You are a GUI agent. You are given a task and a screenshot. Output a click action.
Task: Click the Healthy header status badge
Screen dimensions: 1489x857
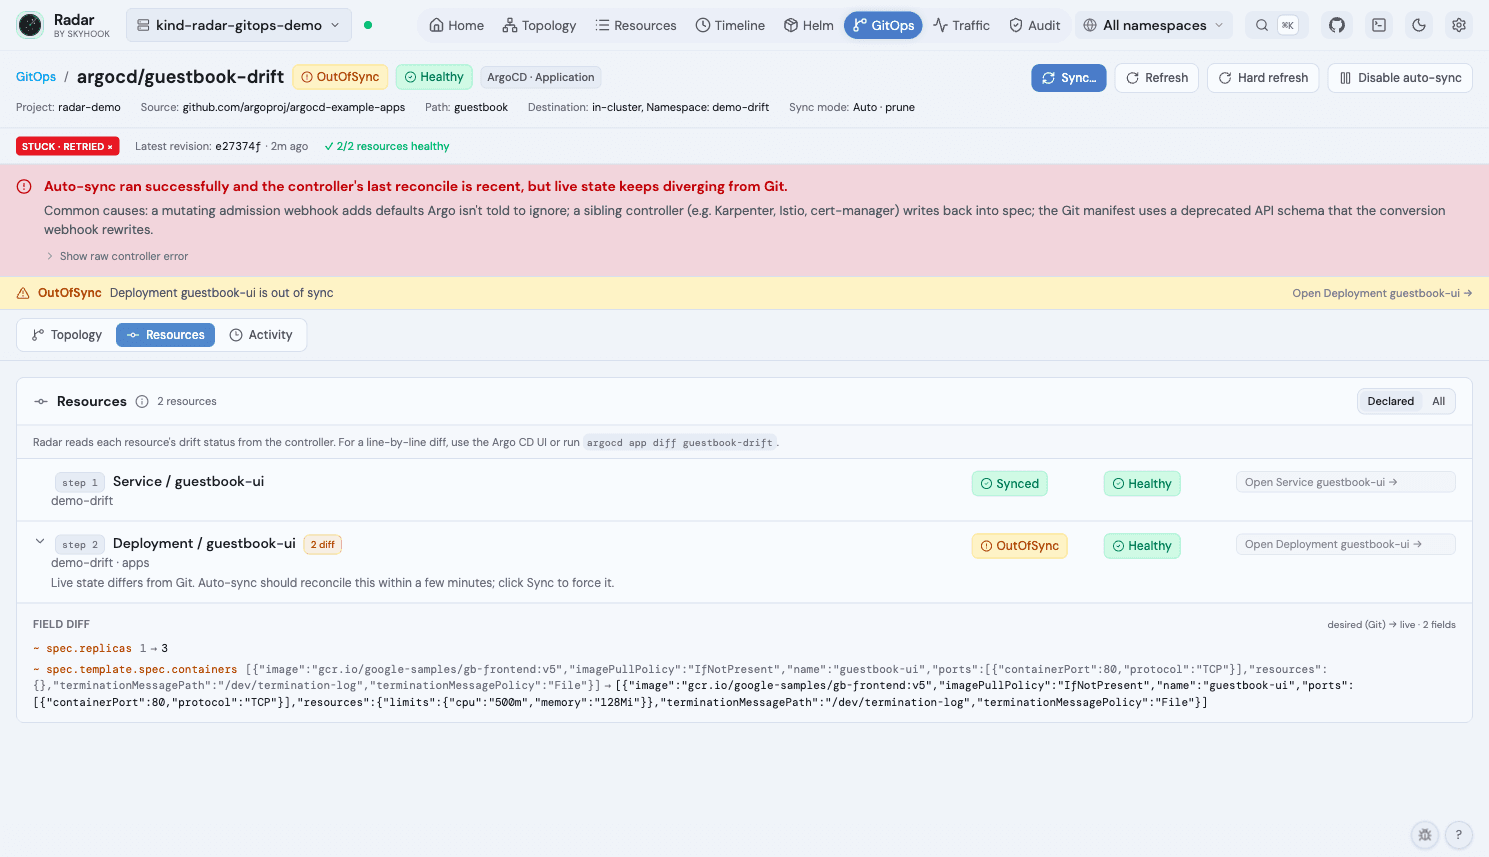(434, 77)
